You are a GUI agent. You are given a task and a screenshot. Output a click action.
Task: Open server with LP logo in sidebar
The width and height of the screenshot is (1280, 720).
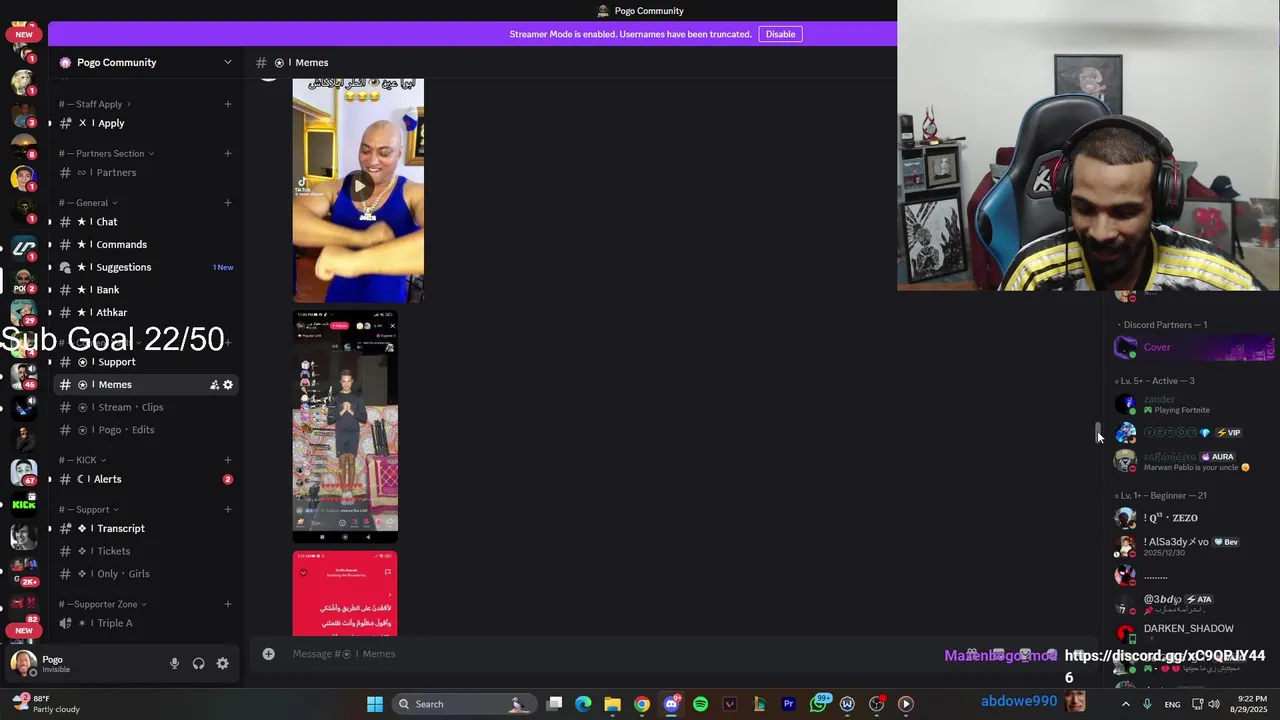click(x=24, y=247)
